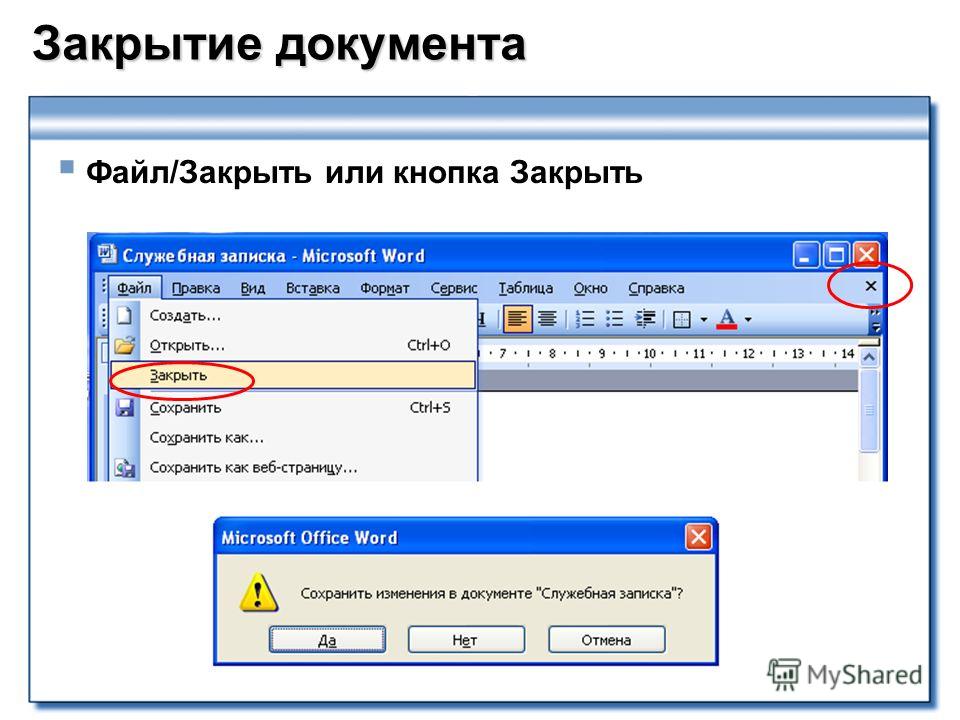Viewport: 960px width, 720px height.
Task: Click the indent icon after the bulleted list
Action: click(645, 319)
